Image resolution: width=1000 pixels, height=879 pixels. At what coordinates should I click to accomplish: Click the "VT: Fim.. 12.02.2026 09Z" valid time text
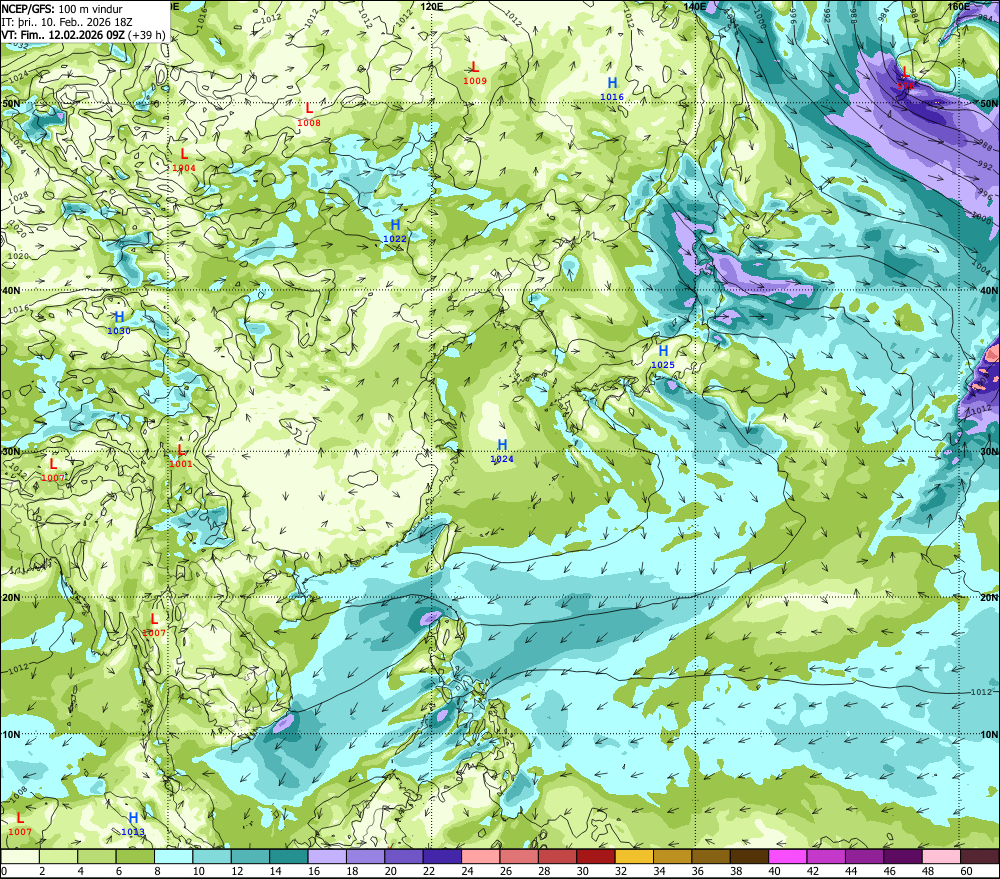click(62, 36)
